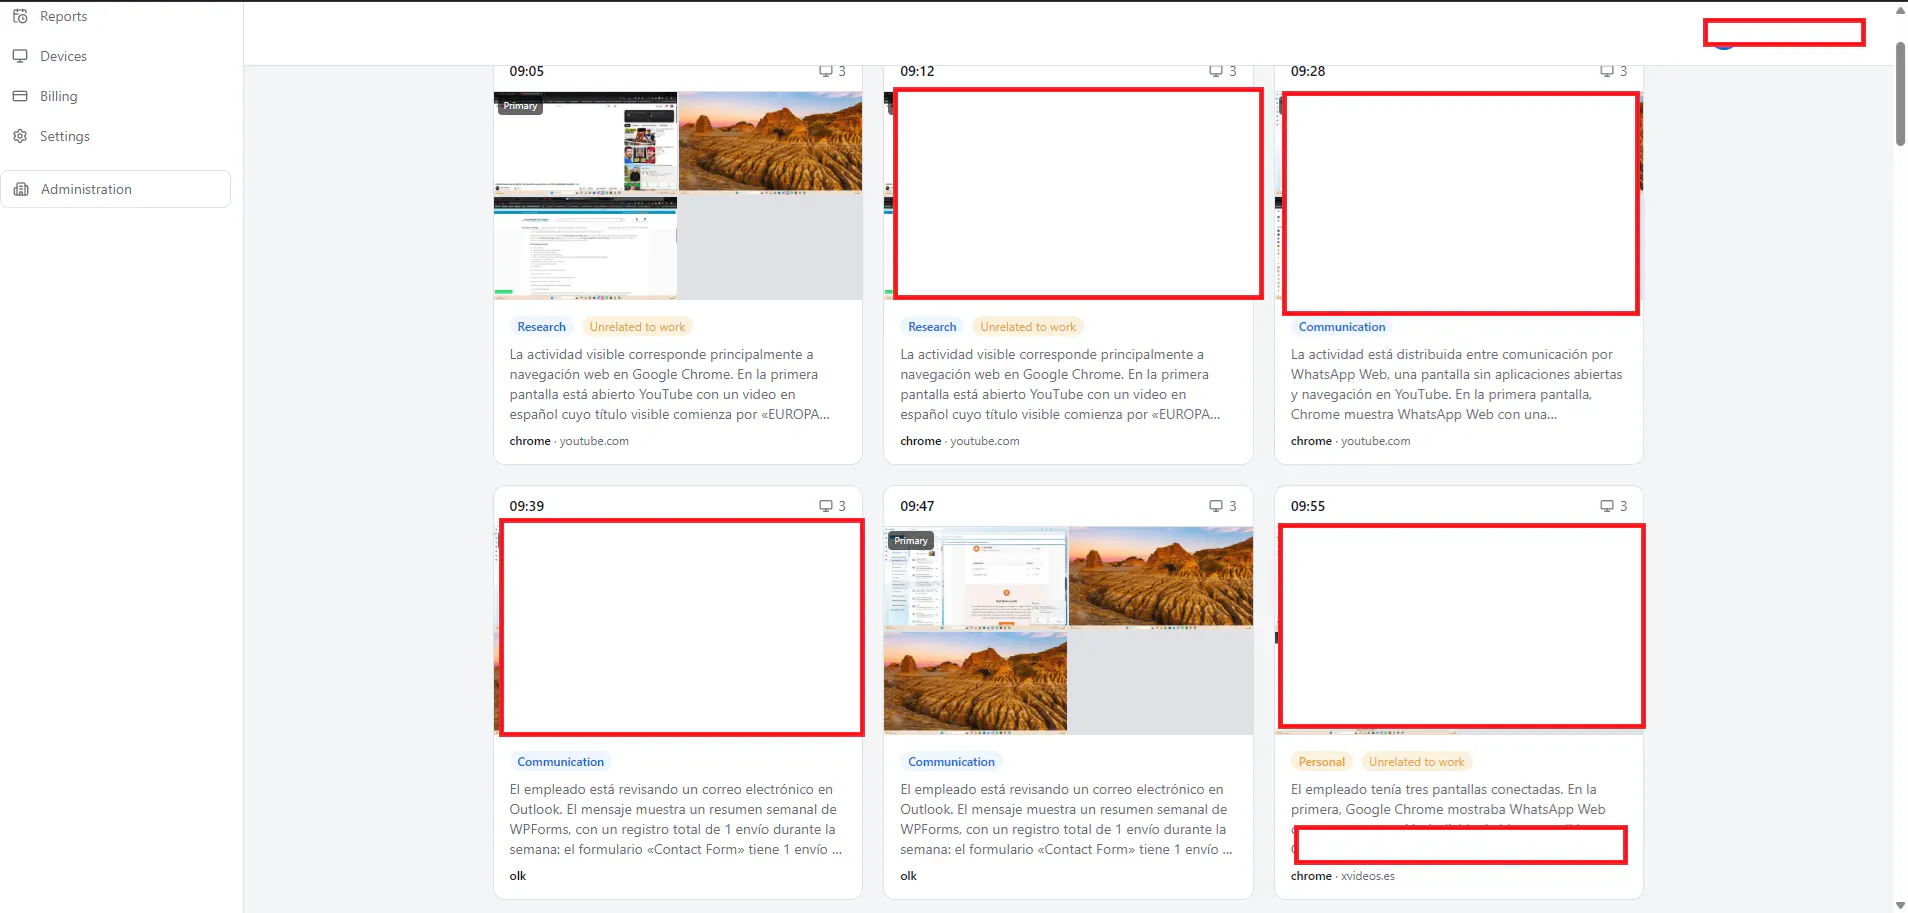Open the top-right desert screenshot of 09:47 card
1908x913 pixels.
pos(1161,577)
